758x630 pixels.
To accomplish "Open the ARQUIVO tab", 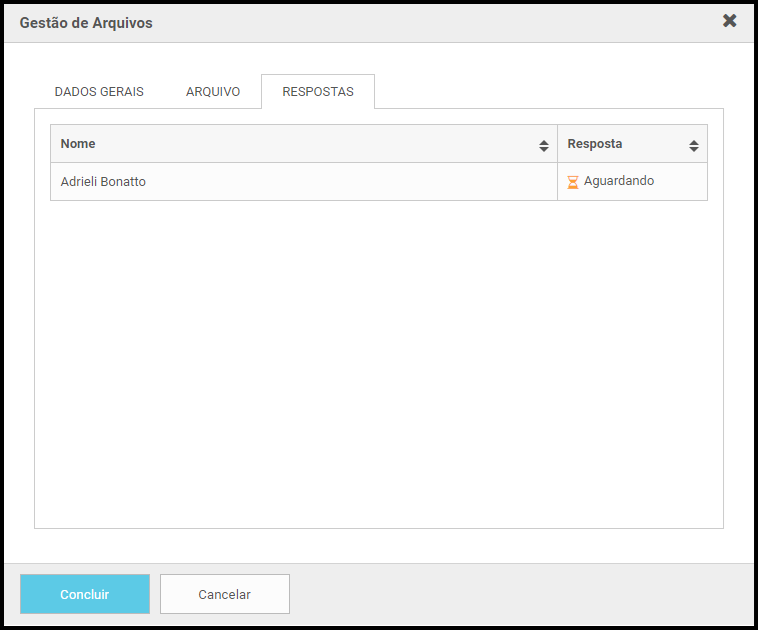I will [213, 91].
